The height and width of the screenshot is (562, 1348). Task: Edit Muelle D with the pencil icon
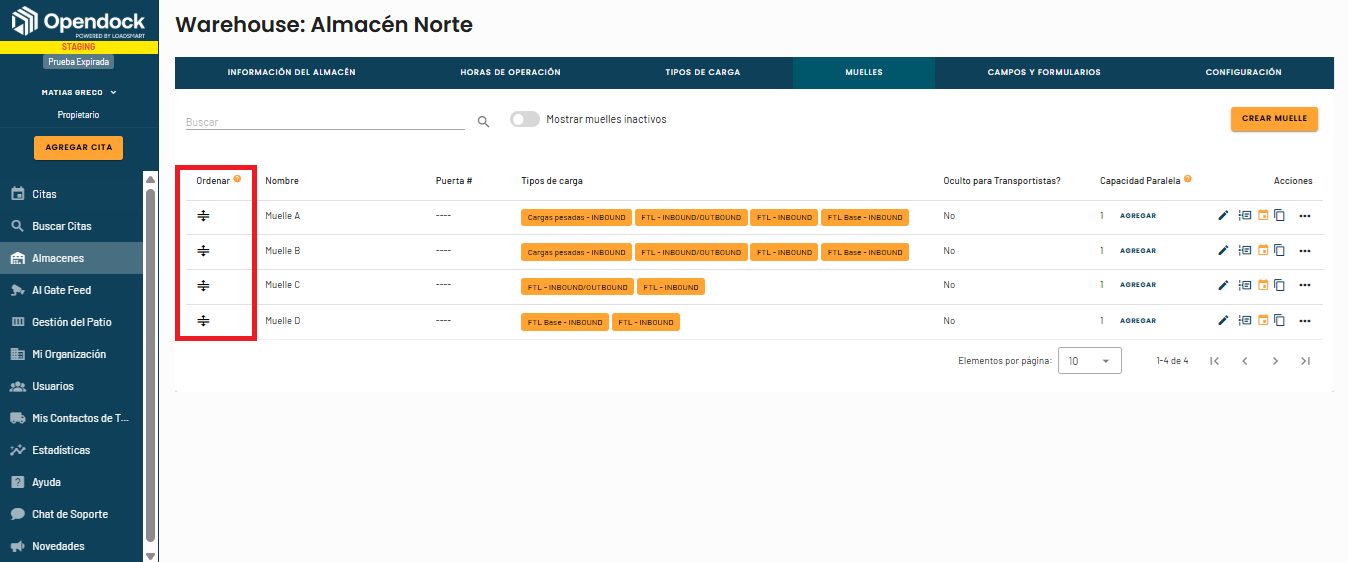[x=1223, y=320]
